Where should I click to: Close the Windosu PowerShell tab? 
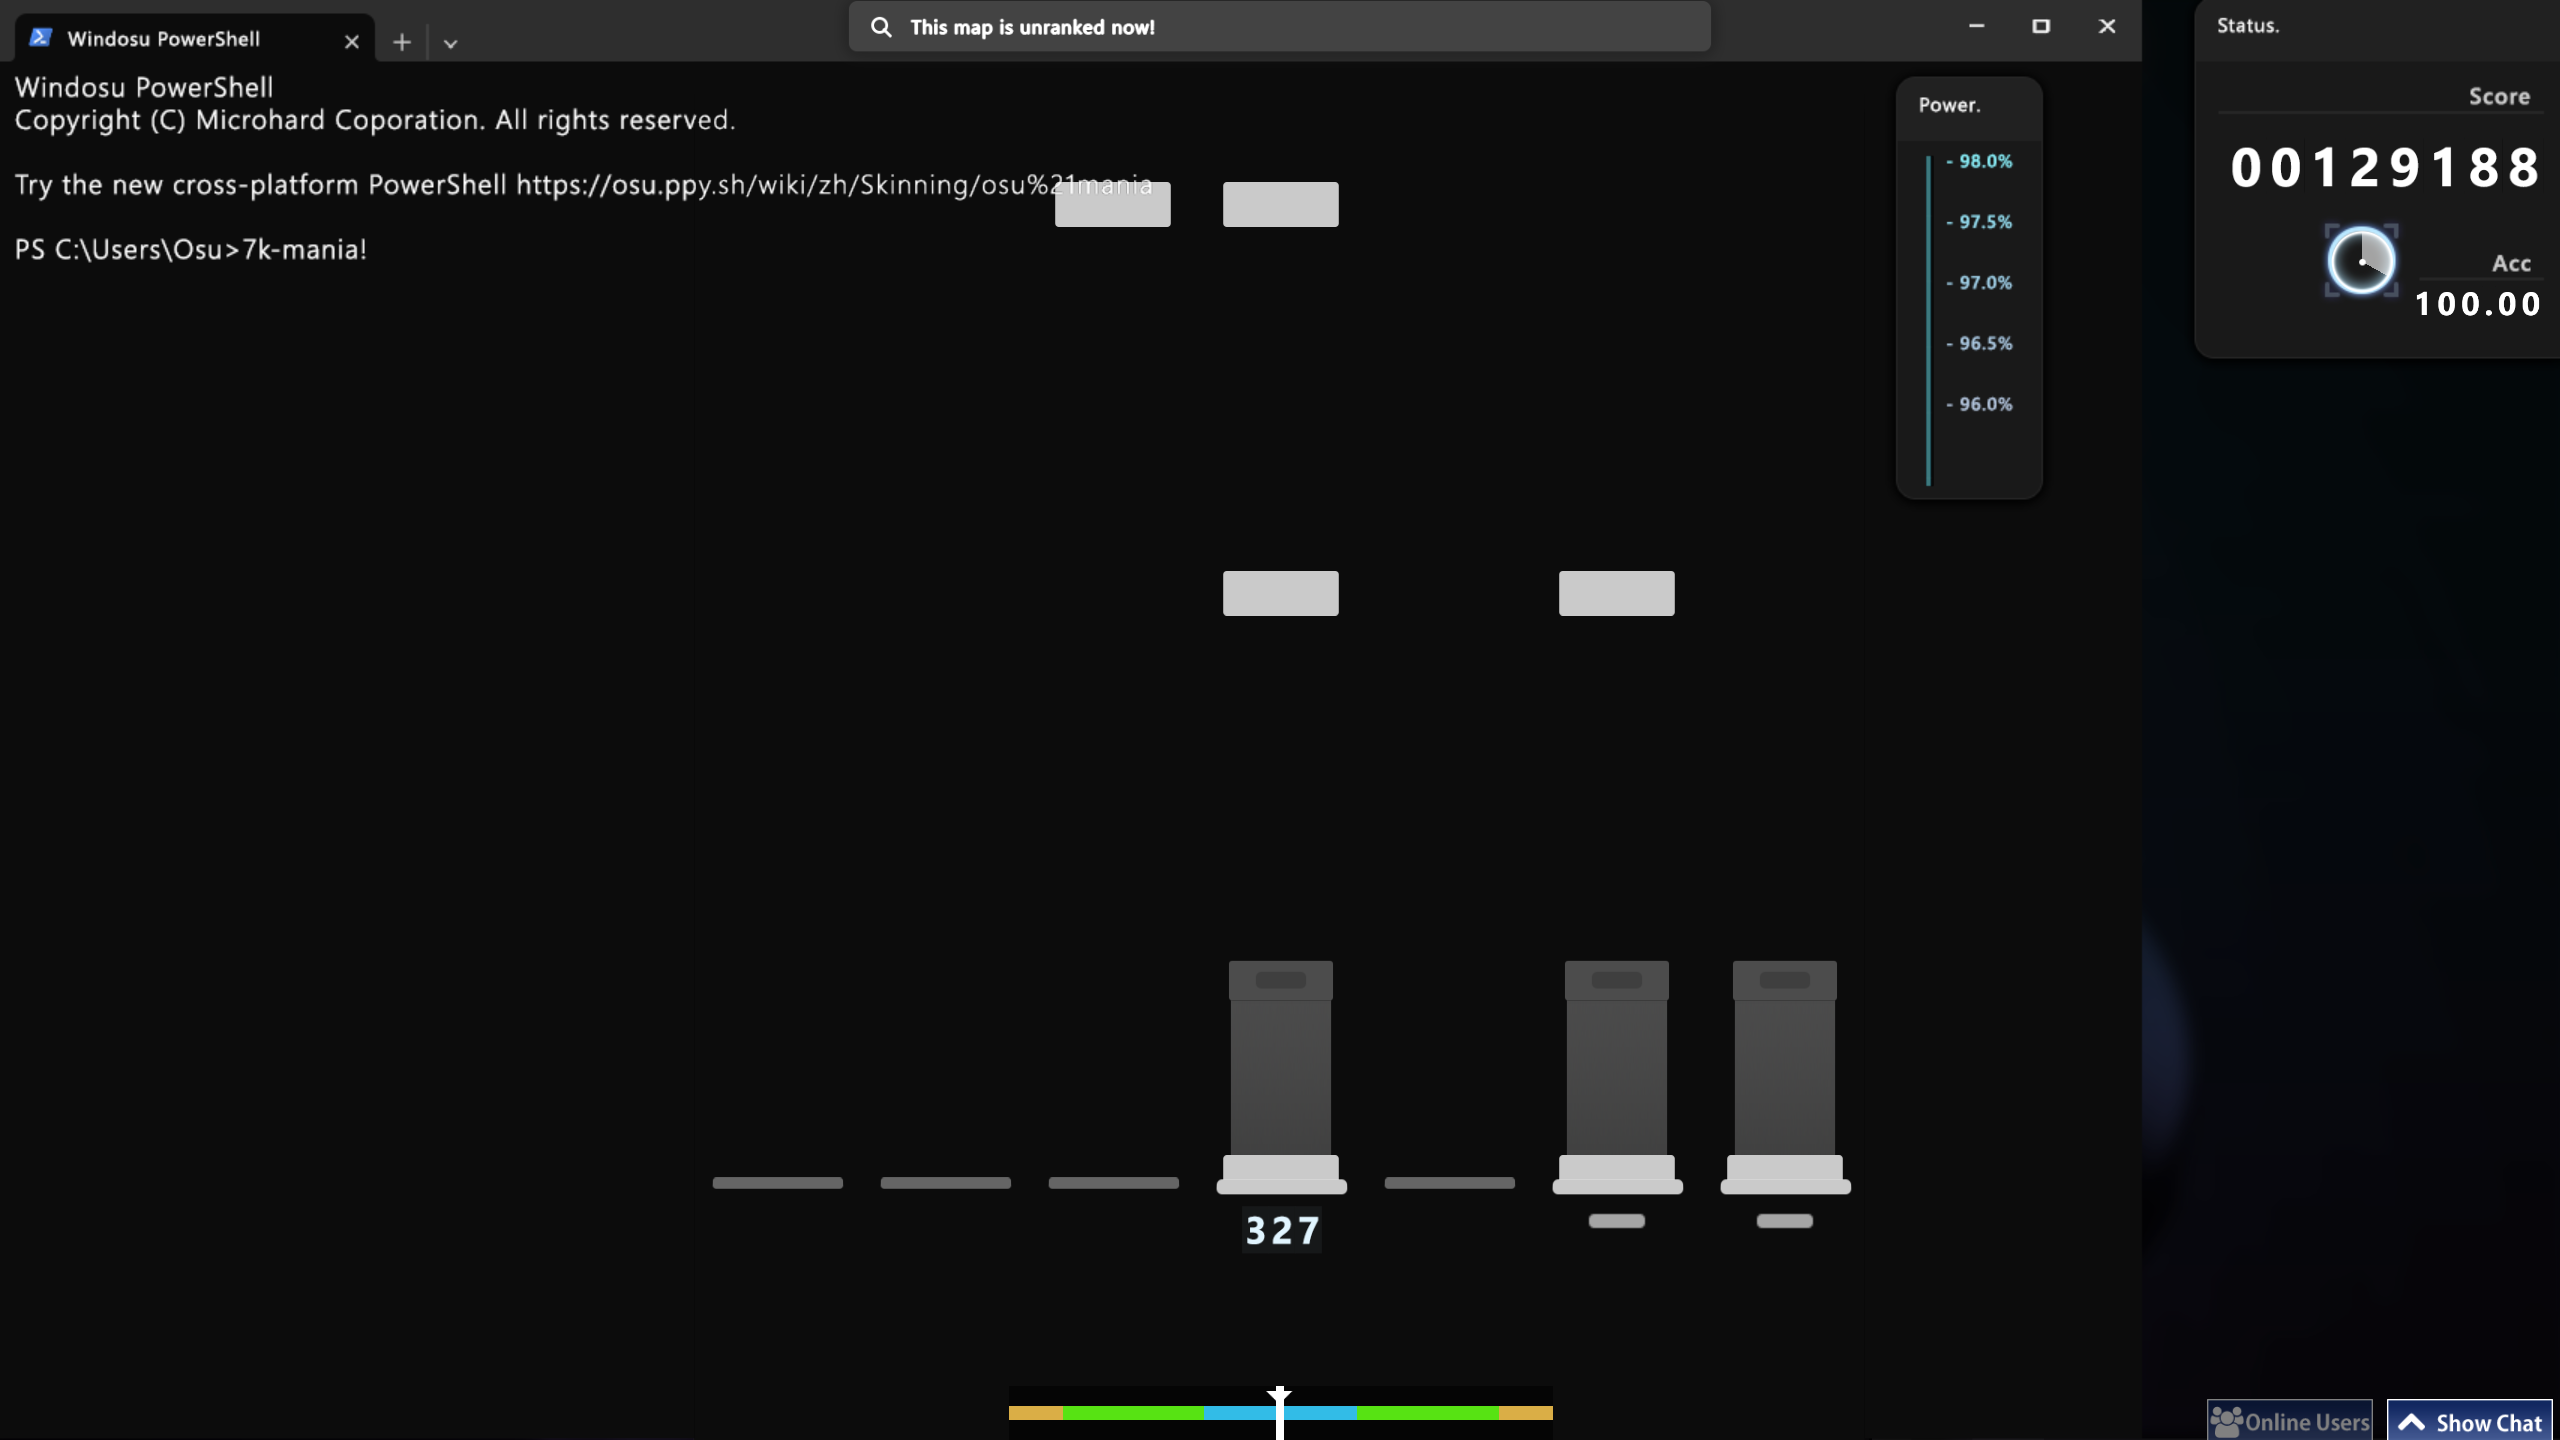coord(351,41)
